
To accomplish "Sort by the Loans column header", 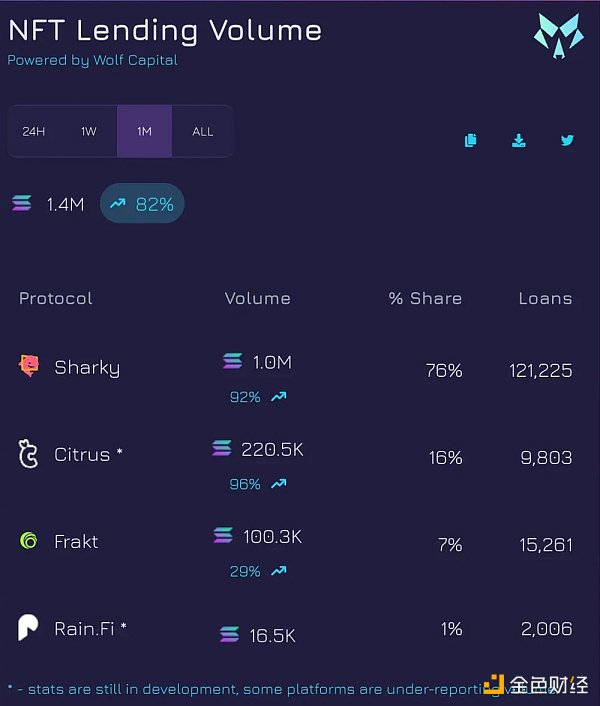I will click(x=545, y=298).
